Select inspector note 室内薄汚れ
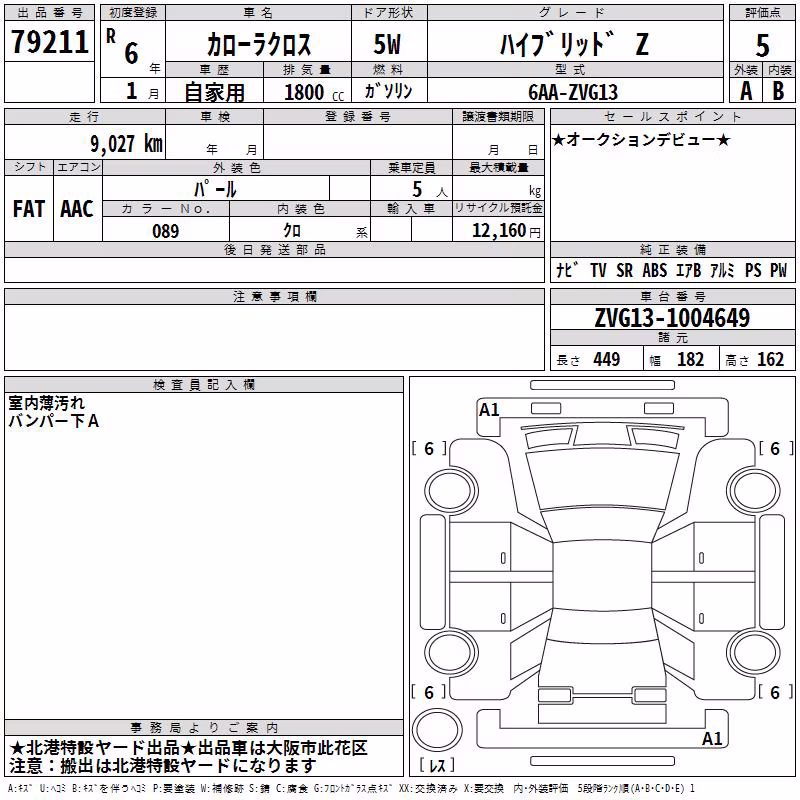The height and width of the screenshot is (800, 800). [46, 403]
